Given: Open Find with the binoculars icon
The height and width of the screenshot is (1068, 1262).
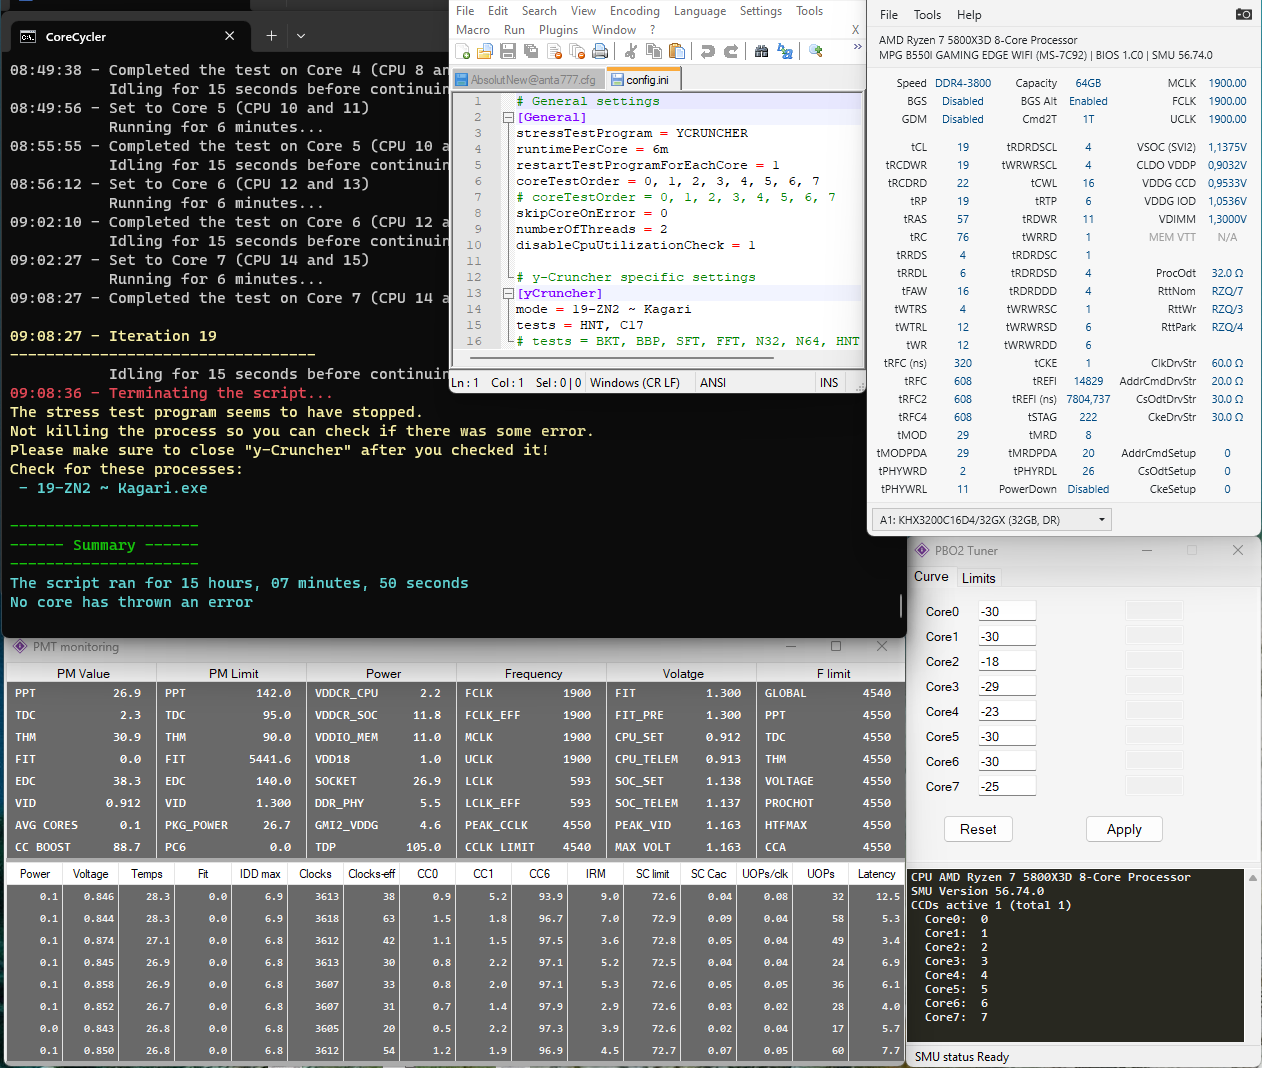Looking at the screenshot, I should pyautogui.click(x=762, y=51).
